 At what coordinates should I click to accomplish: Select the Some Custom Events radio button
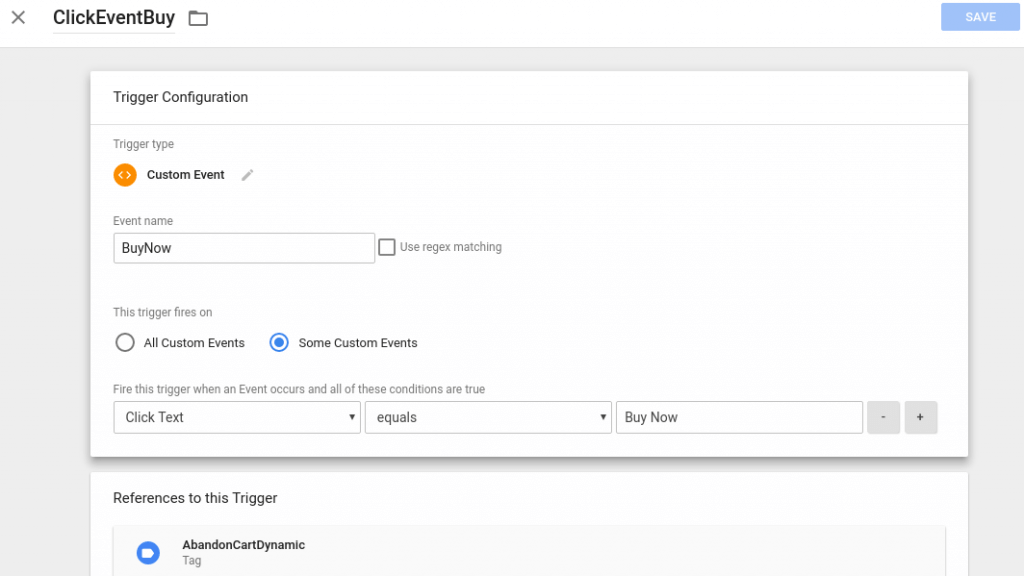[x=279, y=343]
